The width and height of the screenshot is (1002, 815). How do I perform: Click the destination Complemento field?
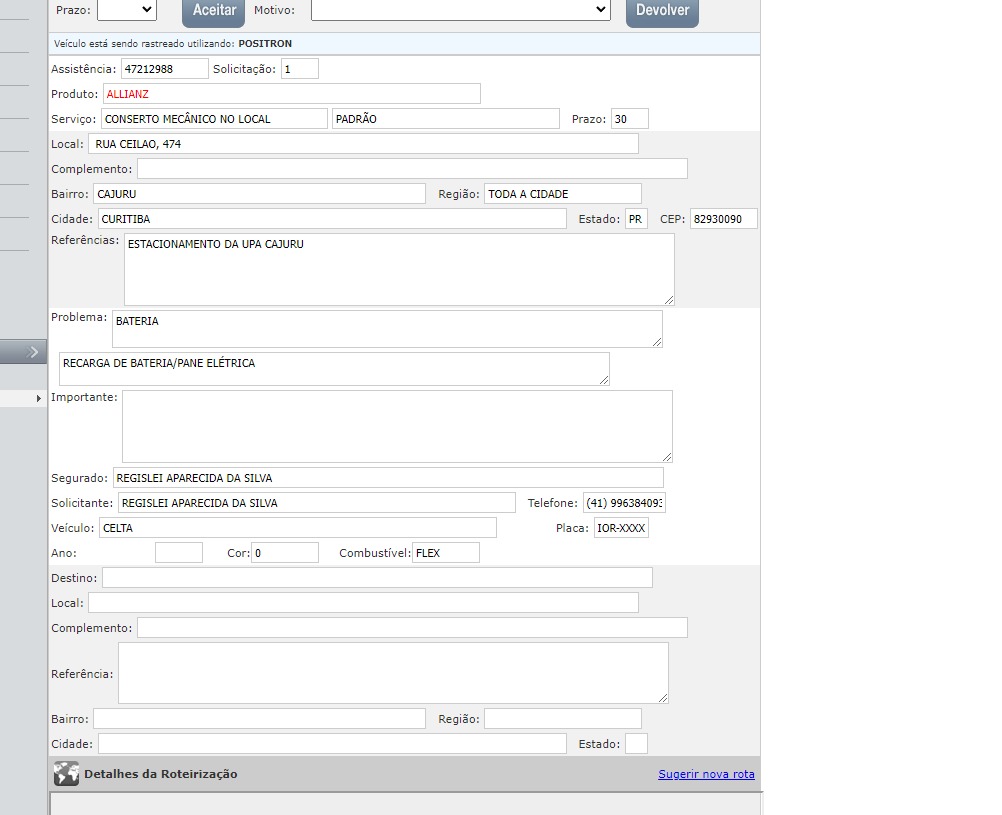412,627
